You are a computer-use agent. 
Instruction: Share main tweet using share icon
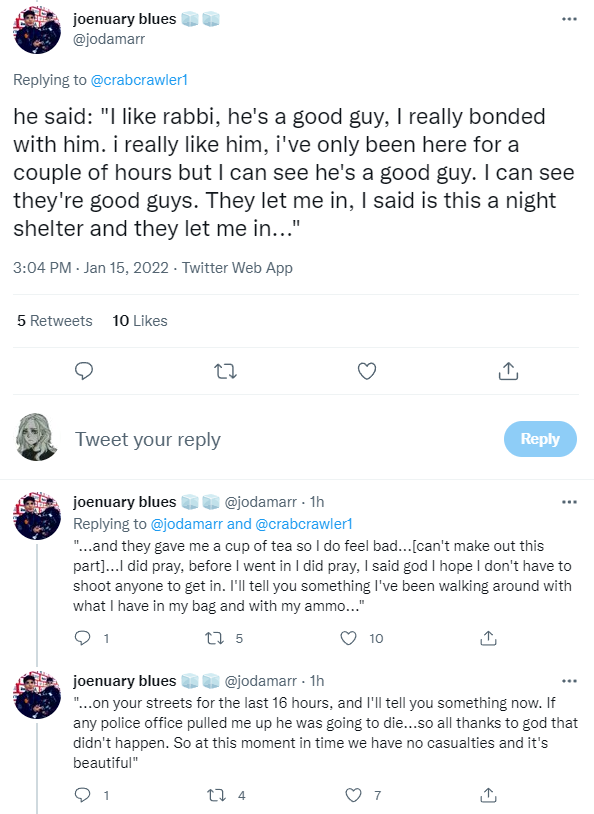point(508,371)
